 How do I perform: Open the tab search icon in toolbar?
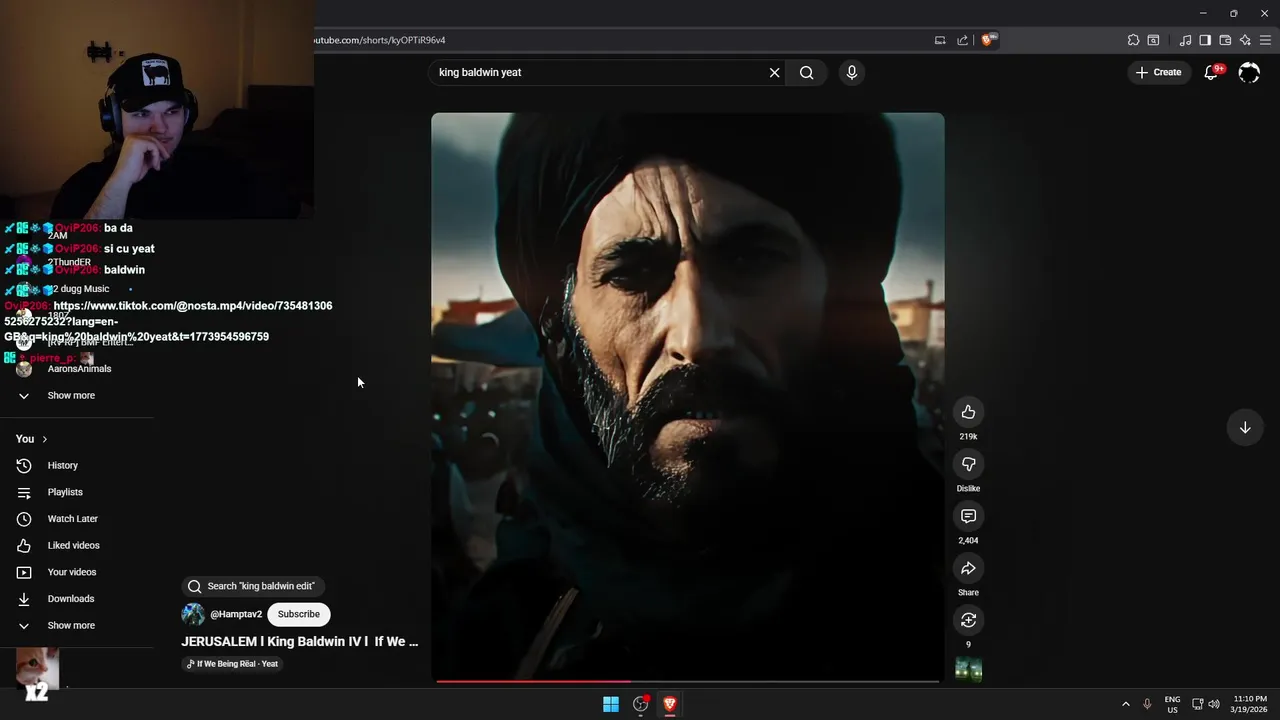[1153, 40]
